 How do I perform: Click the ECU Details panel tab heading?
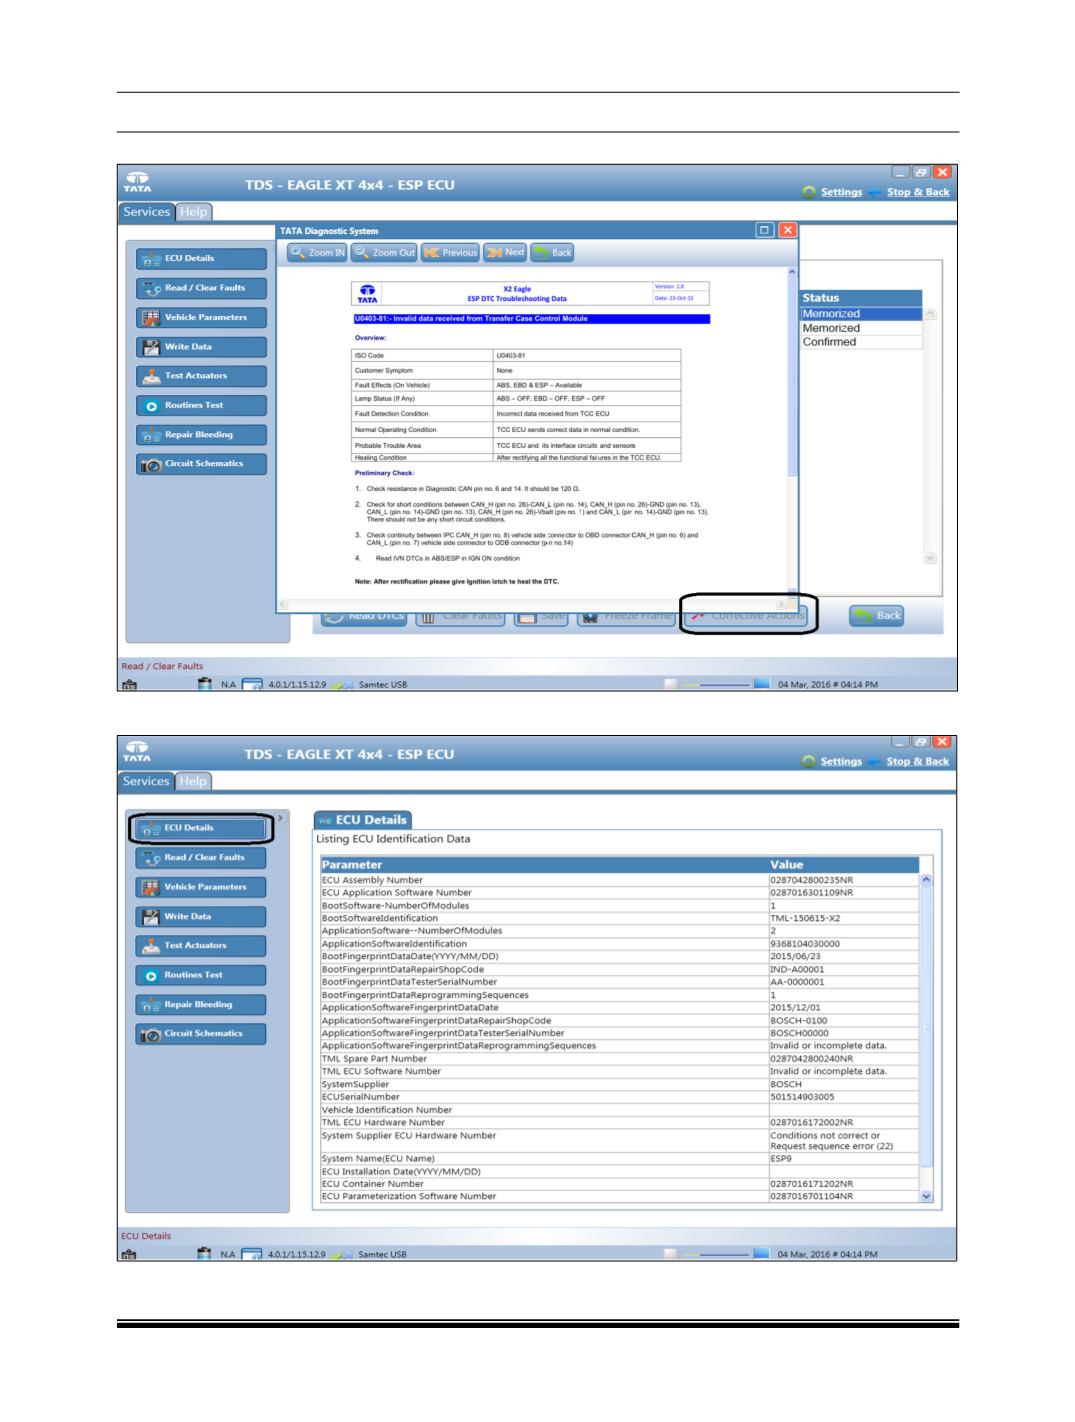(x=362, y=820)
